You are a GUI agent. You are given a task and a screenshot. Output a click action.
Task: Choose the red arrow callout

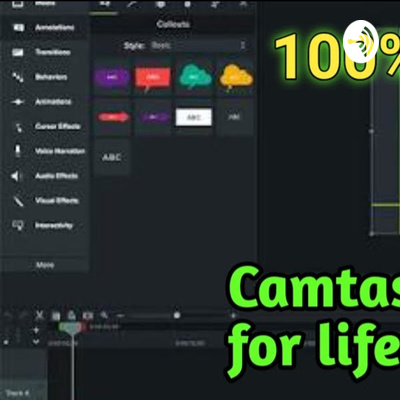tap(113, 117)
